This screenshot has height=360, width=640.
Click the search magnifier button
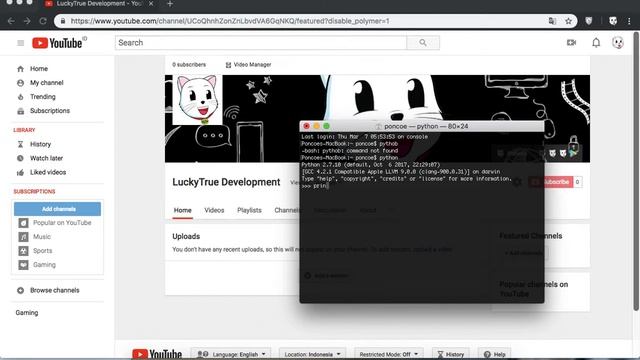pyautogui.click(x=423, y=42)
